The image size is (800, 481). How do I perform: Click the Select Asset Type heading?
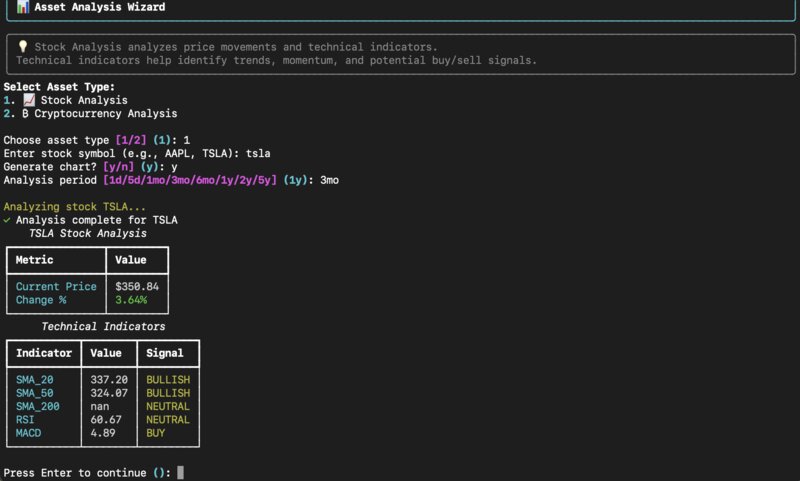pos(59,87)
